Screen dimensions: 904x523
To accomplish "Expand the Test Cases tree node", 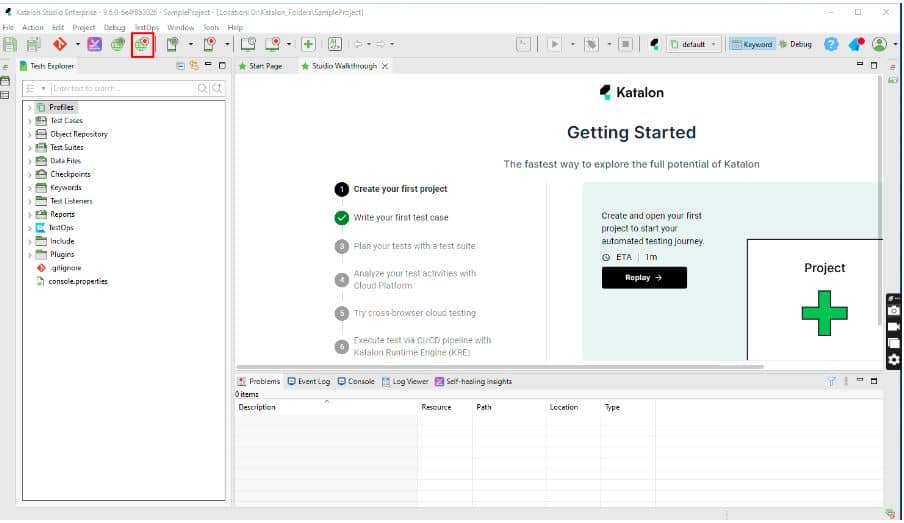I will point(29,121).
